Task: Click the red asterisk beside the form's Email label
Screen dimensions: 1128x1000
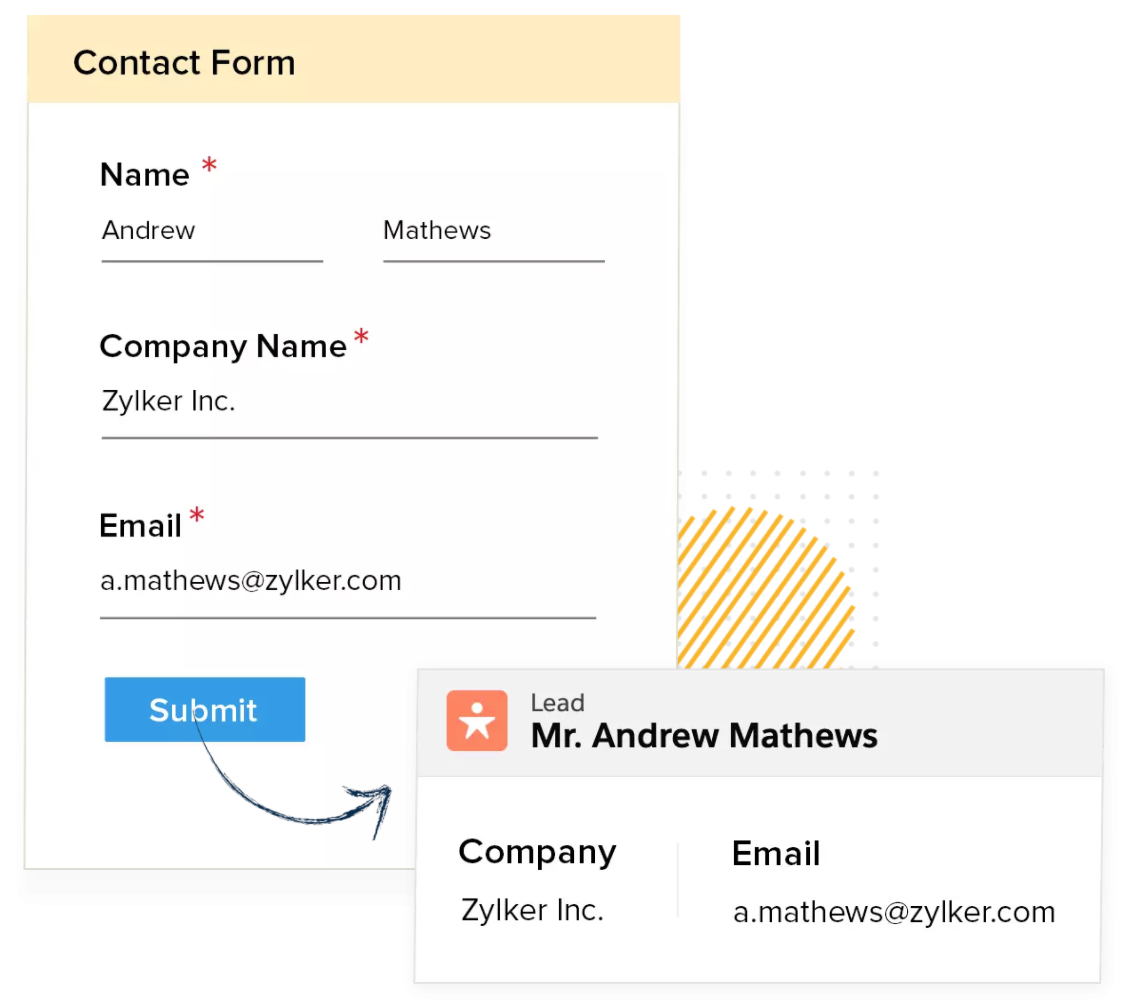Action: 197,517
